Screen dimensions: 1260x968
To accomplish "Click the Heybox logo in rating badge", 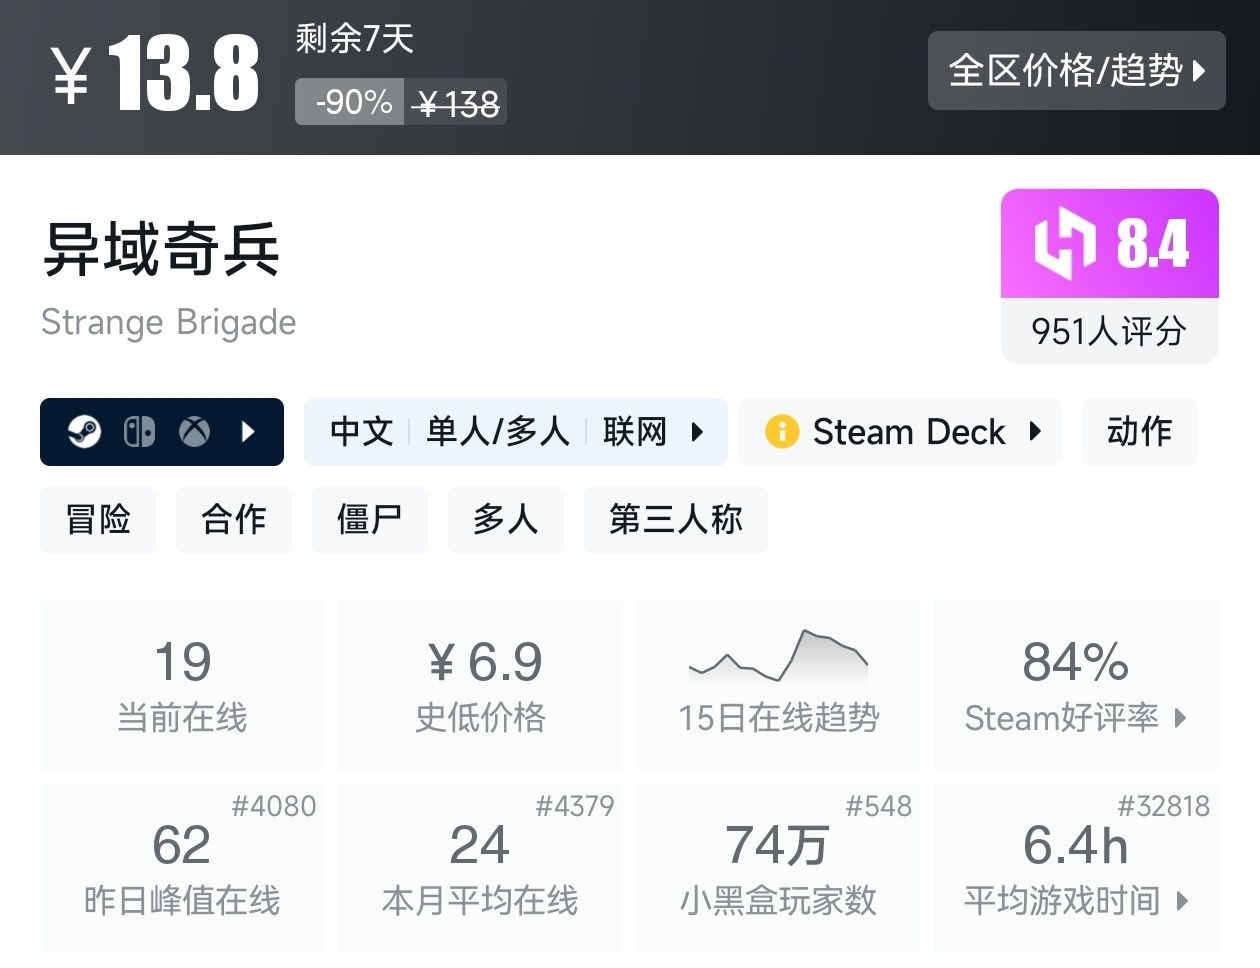I will coord(1064,243).
